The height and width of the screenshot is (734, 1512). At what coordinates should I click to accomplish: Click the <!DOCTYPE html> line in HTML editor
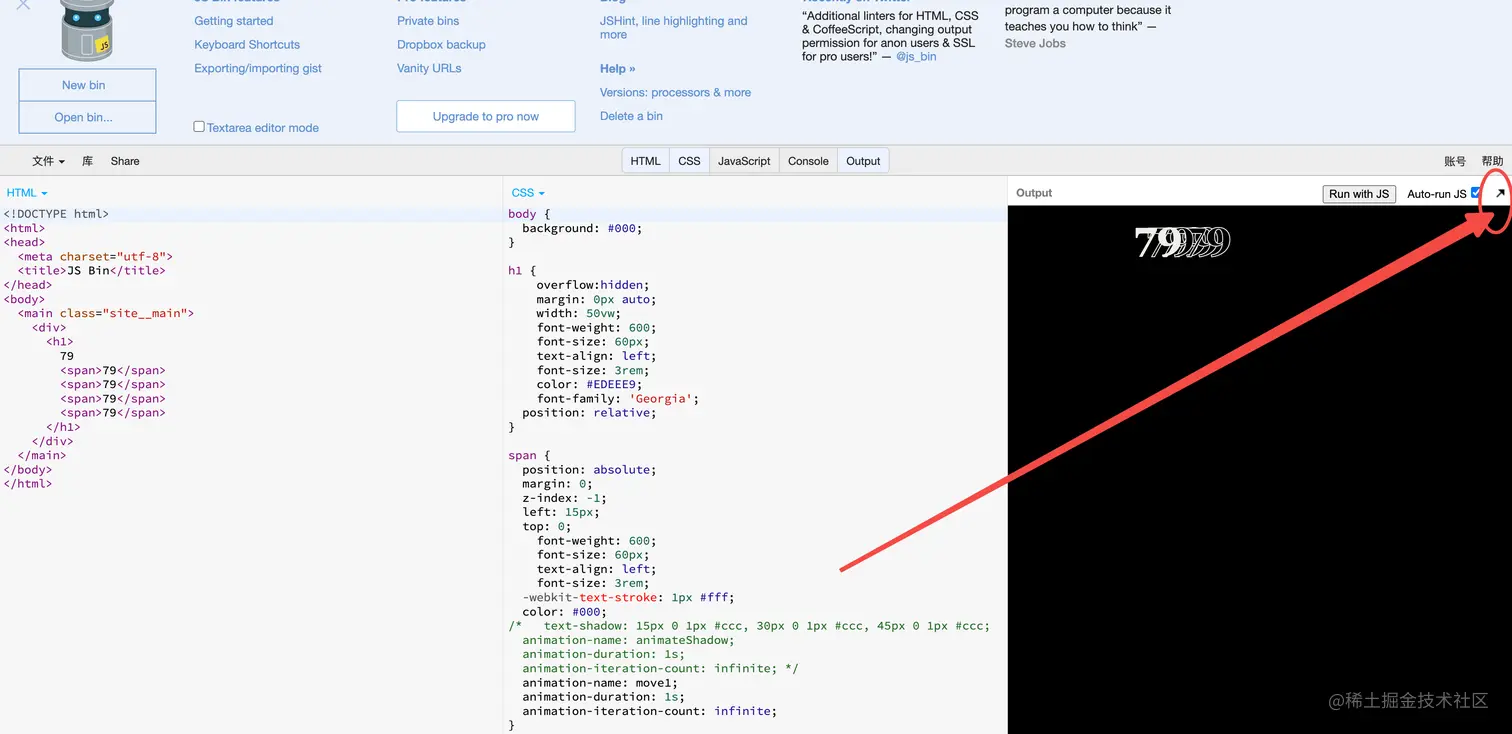(x=56, y=214)
